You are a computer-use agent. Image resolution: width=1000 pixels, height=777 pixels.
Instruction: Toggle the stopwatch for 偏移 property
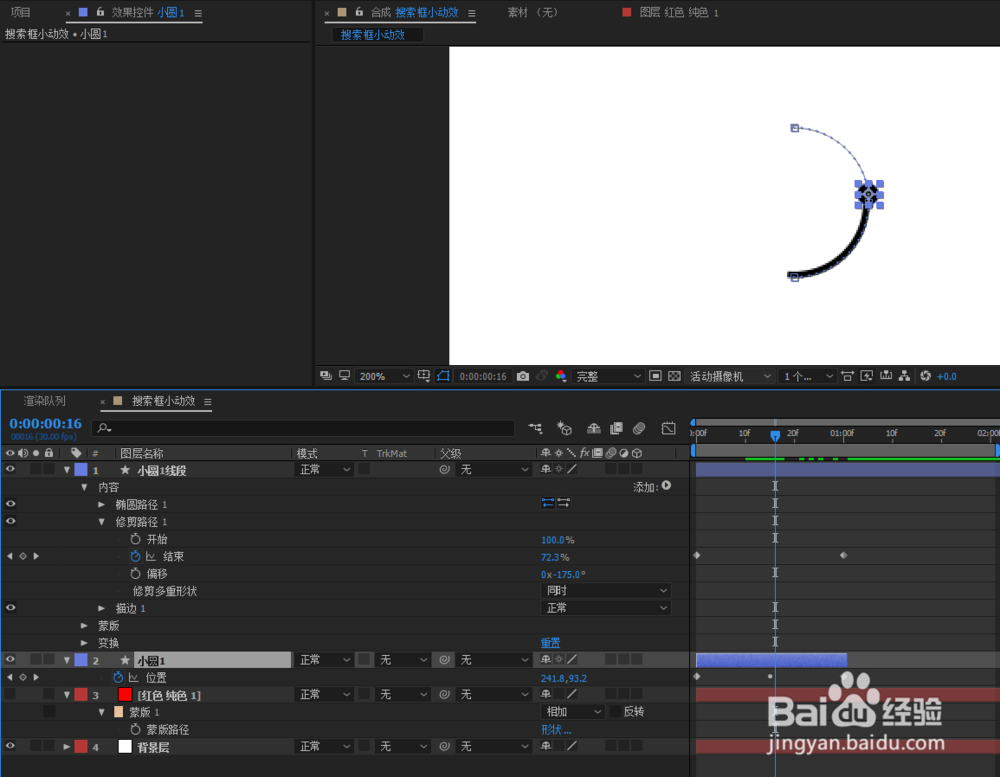(x=135, y=574)
